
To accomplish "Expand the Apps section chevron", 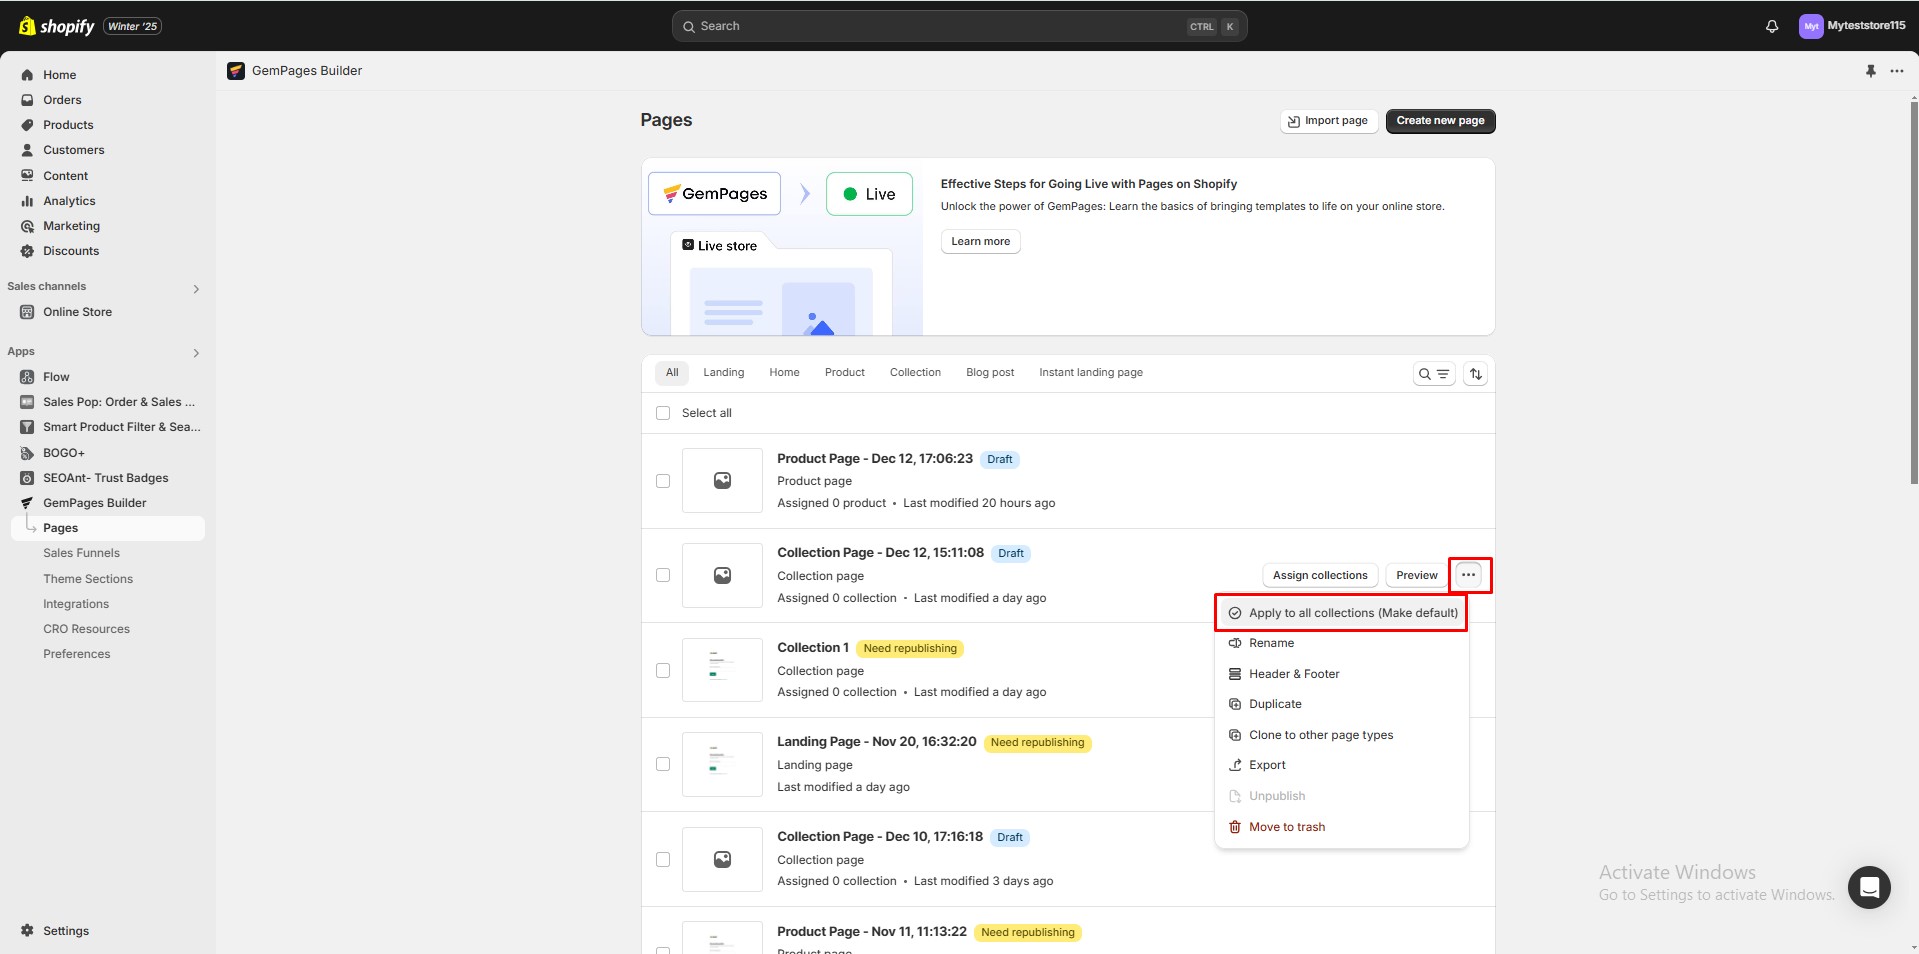I will point(196,353).
